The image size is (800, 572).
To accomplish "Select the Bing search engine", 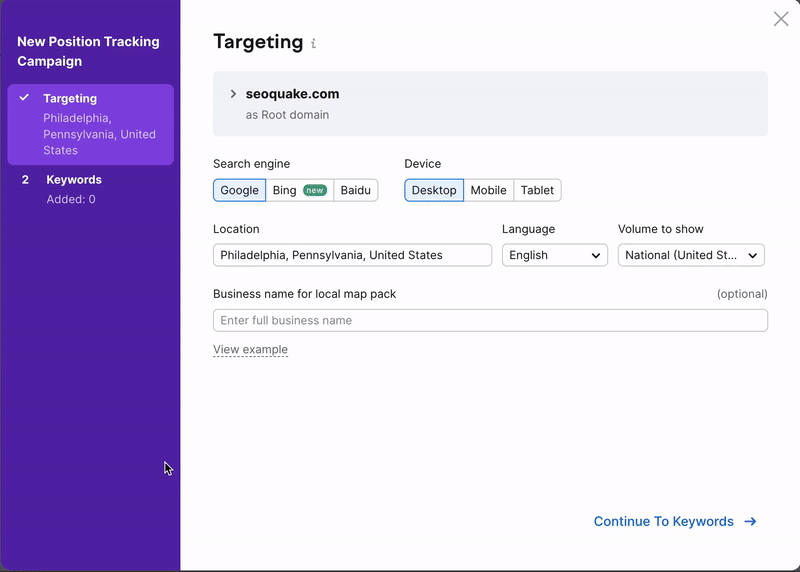I will (x=299, y=190).
